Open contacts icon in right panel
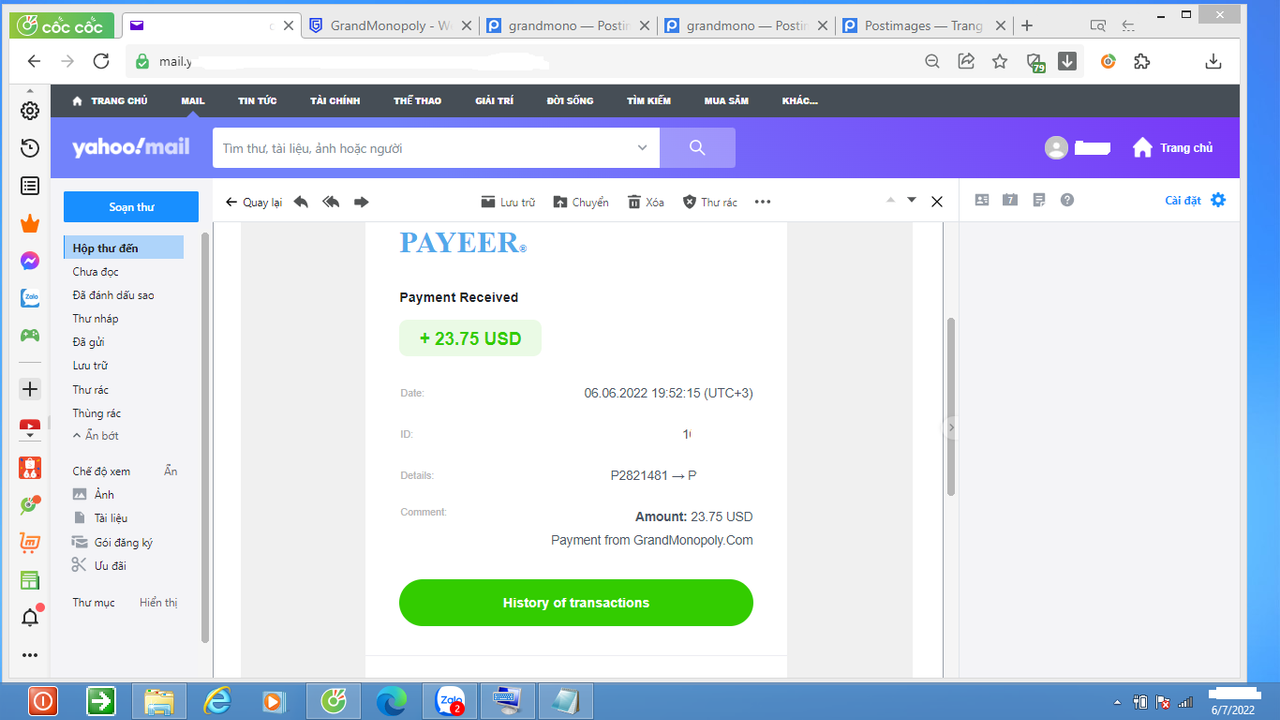This screenshot has width=1280, height=720. pos(982,200)
